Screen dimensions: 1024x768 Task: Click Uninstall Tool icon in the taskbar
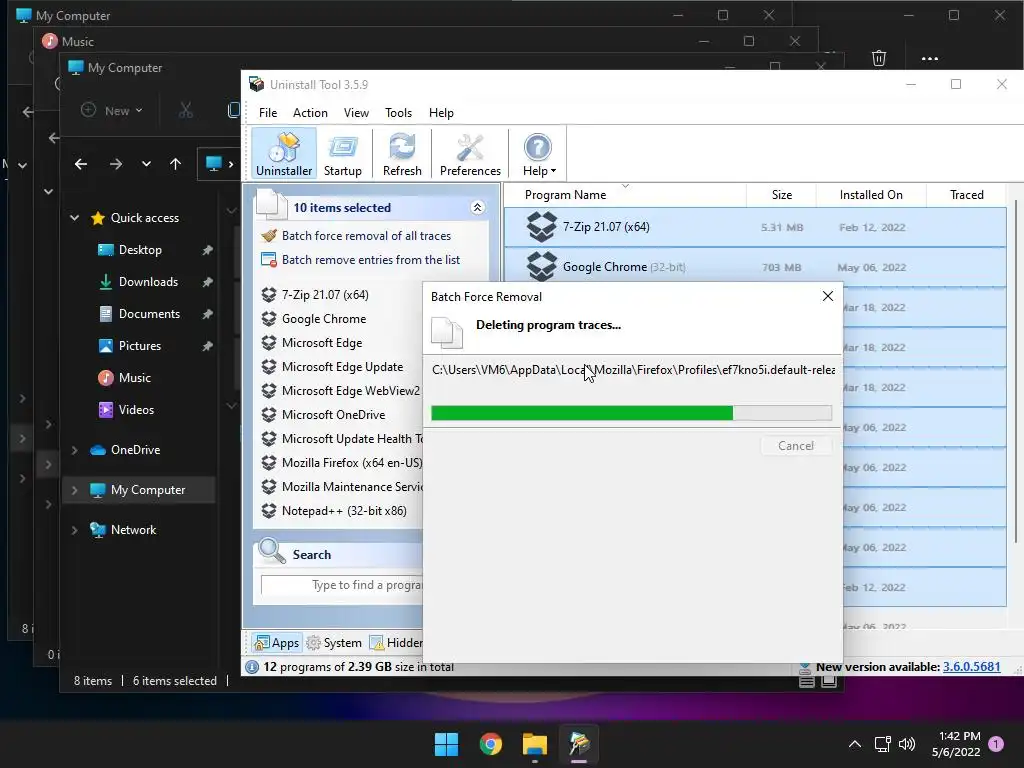579,744
